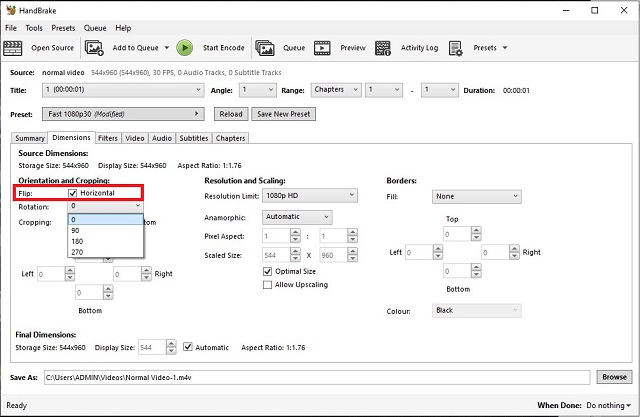Switch to the Subtitles tab

pyautogui.click(x=194, y=138)
